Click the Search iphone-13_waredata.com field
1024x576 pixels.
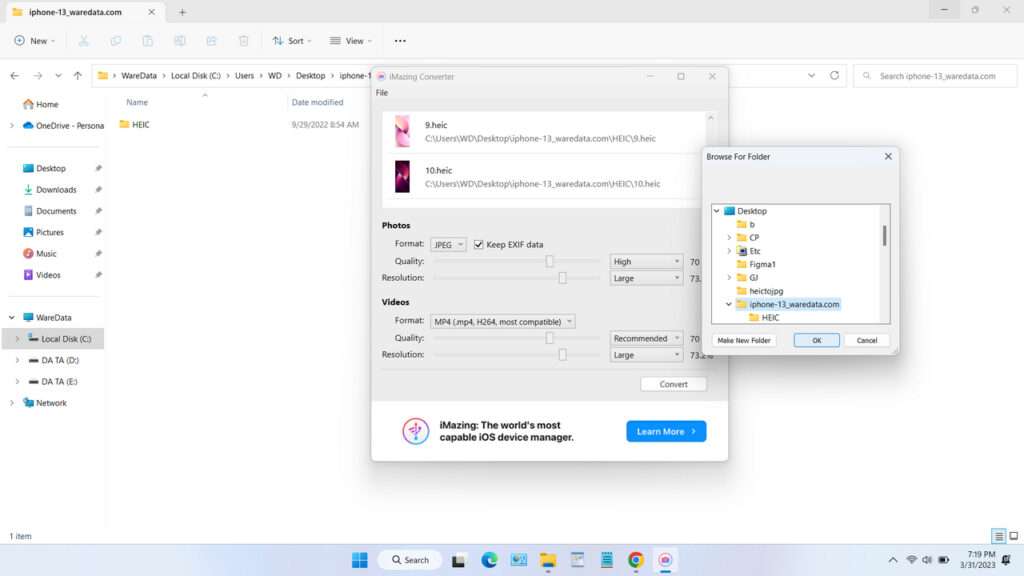[935, 76]
